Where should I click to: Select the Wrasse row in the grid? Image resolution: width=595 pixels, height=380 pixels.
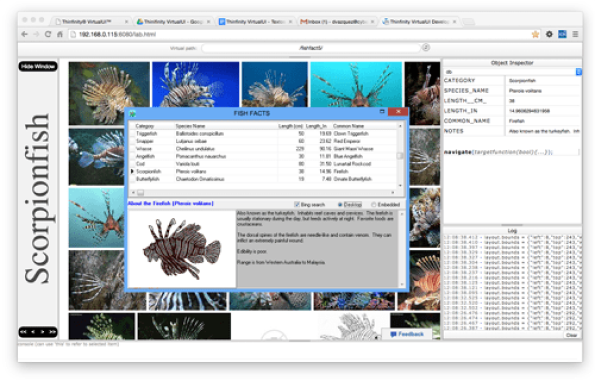tap(264, 149)
